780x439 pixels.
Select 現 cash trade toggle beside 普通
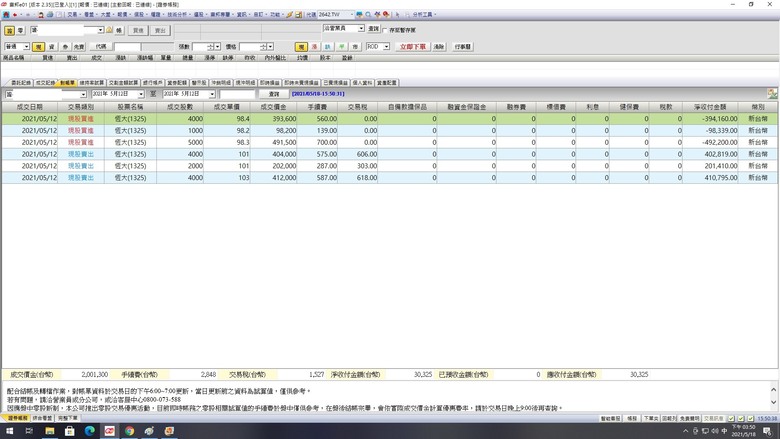(38, 47)
